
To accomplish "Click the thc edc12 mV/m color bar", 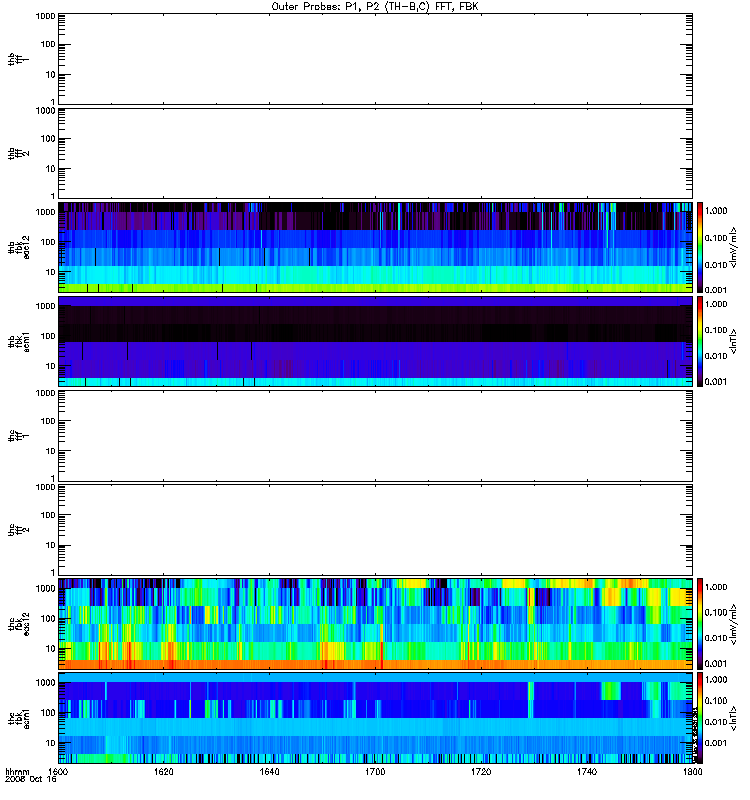I will coord(700,624).
